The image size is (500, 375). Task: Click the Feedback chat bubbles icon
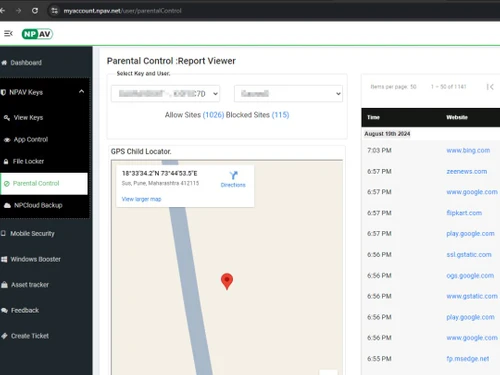click(x=4, y=311)
